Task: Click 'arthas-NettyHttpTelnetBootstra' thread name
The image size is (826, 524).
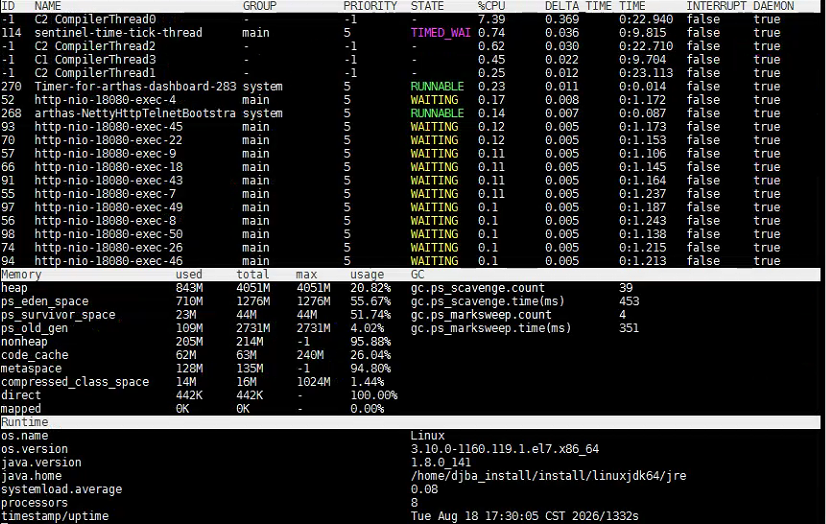Action: coord(135,113)
